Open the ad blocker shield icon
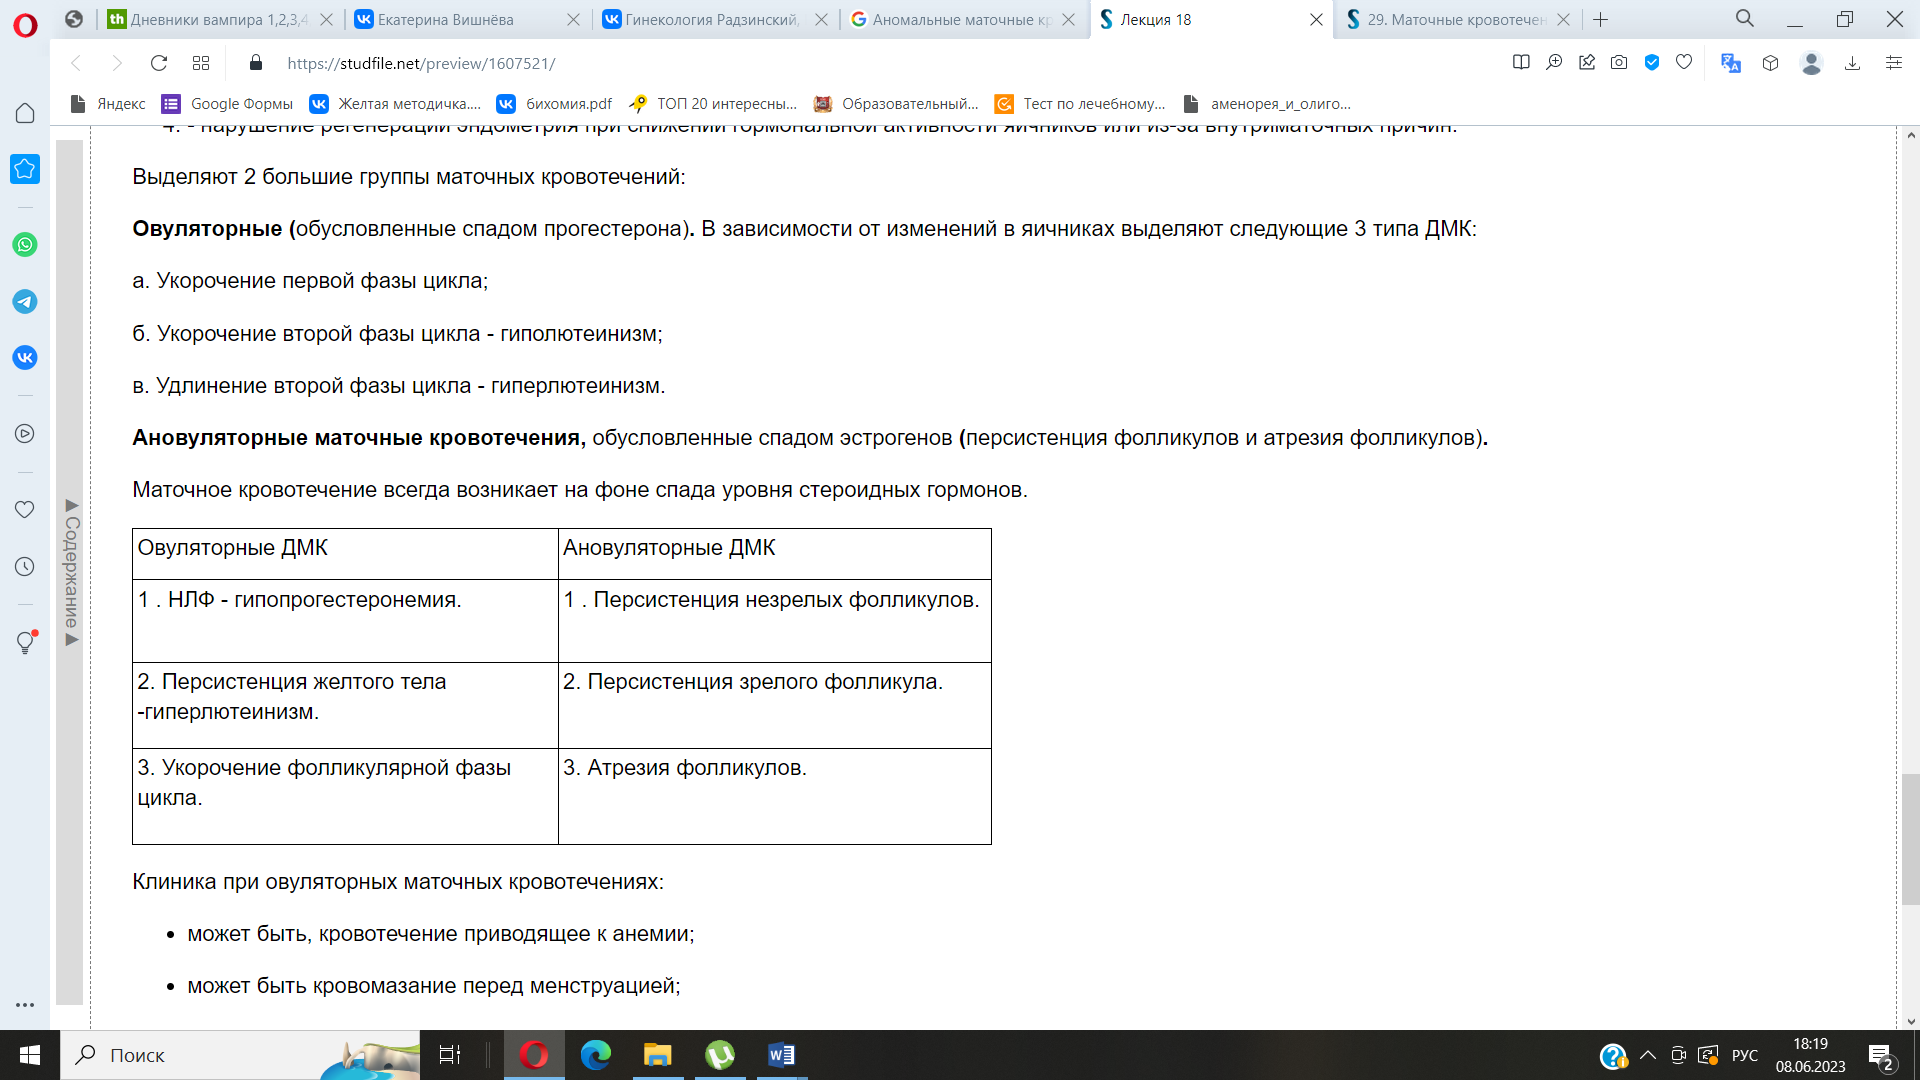Screen dimensions: 1920x1080 (1652, 62)
